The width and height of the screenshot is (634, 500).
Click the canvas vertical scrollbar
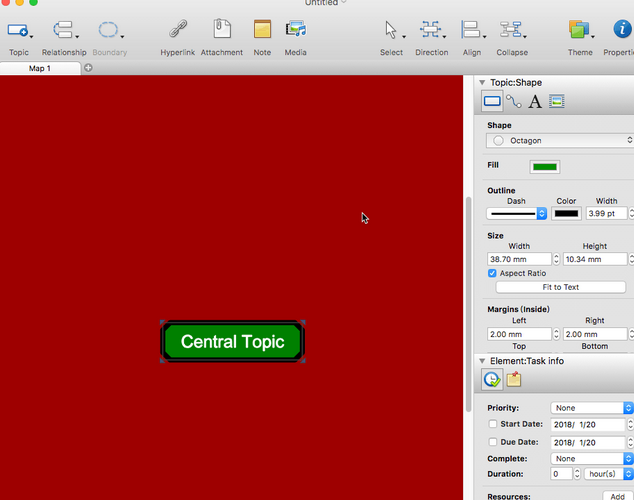coord(468,304)
